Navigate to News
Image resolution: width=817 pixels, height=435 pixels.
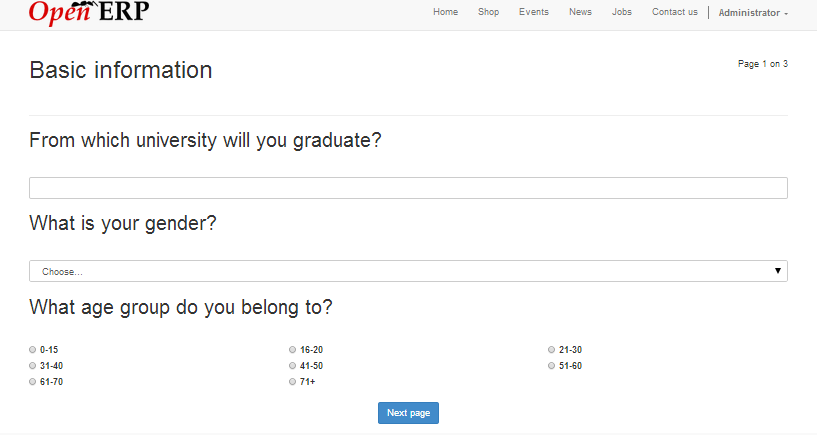click(x=580, y=12)
